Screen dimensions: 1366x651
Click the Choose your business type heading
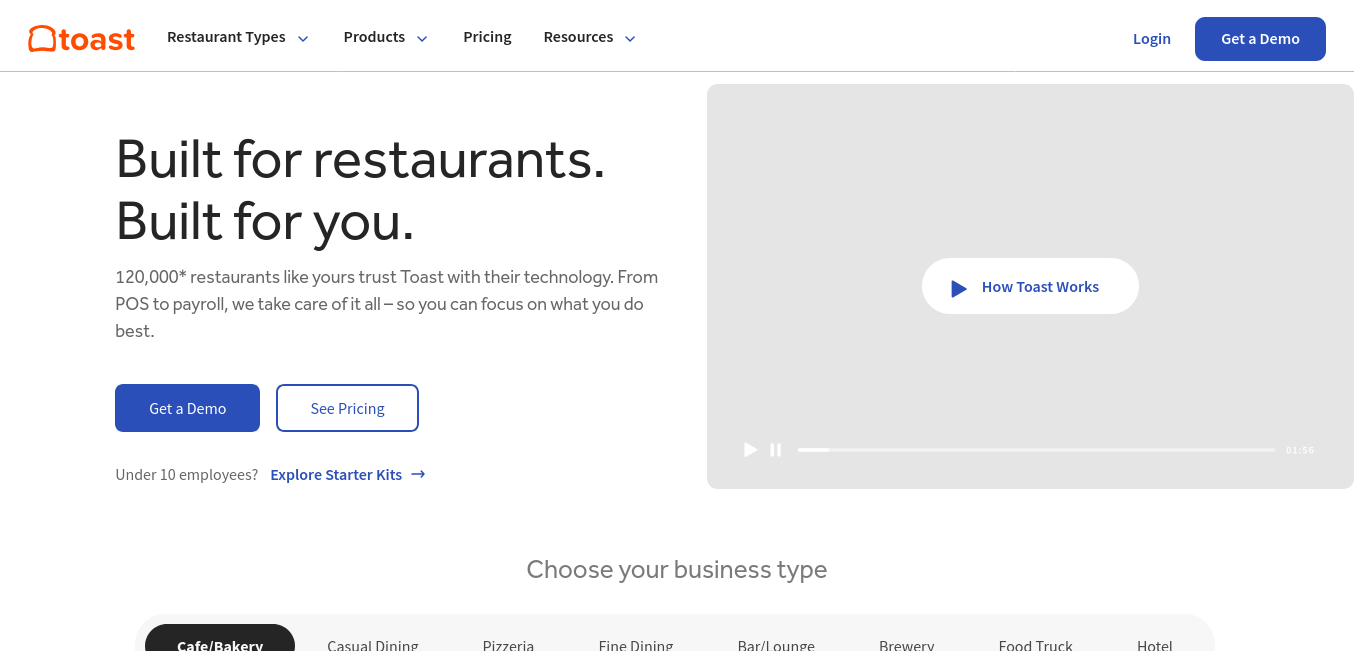pyautogui.click(x=677, y=569)
